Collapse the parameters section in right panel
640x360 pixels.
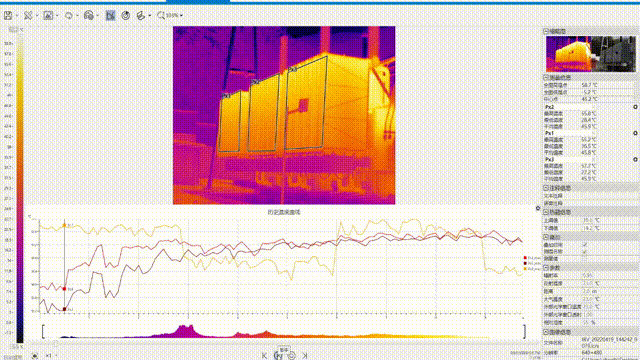point(546,268)
